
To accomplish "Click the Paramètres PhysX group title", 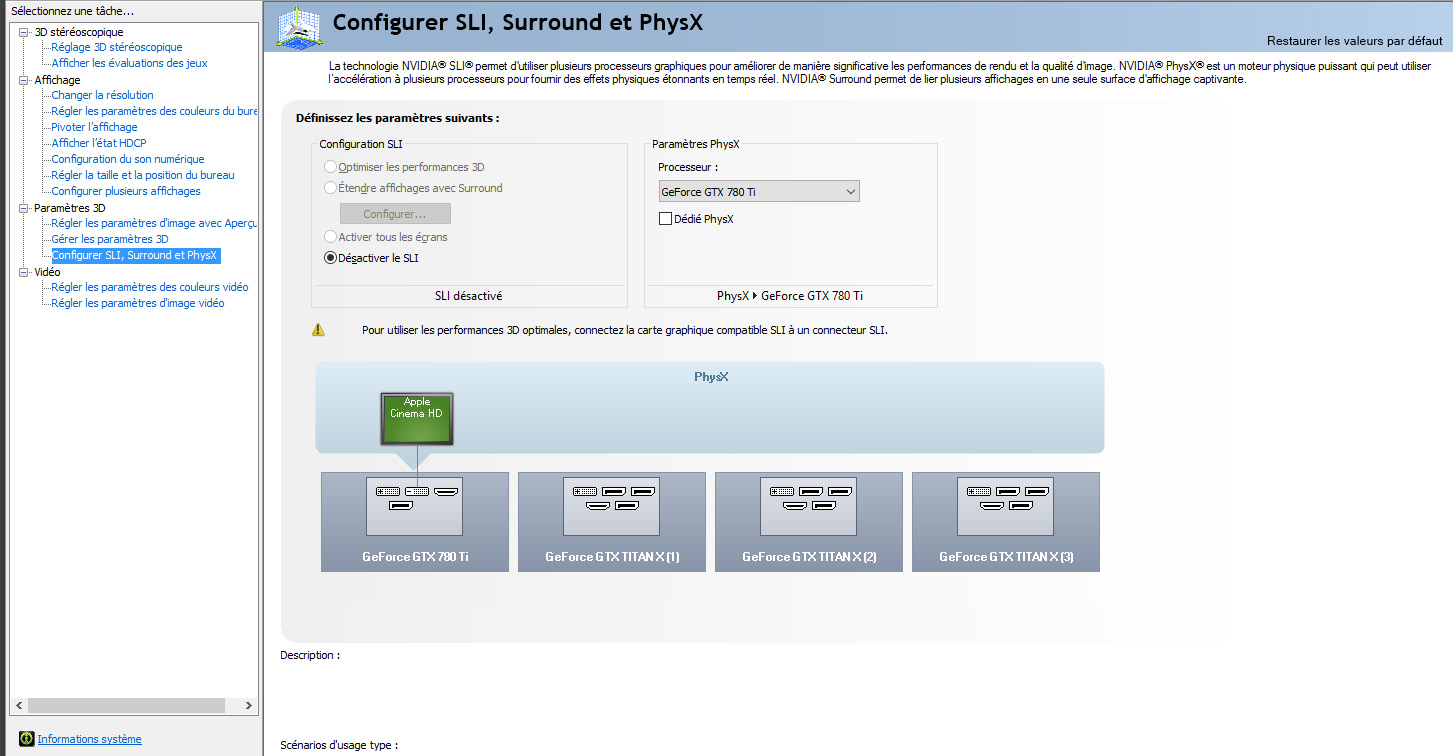I will (696, 144).
